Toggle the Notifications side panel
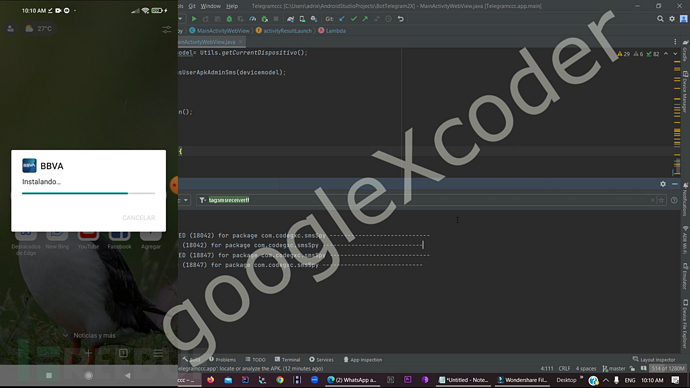This screenshot has height=388, width=690. [685, 199]
